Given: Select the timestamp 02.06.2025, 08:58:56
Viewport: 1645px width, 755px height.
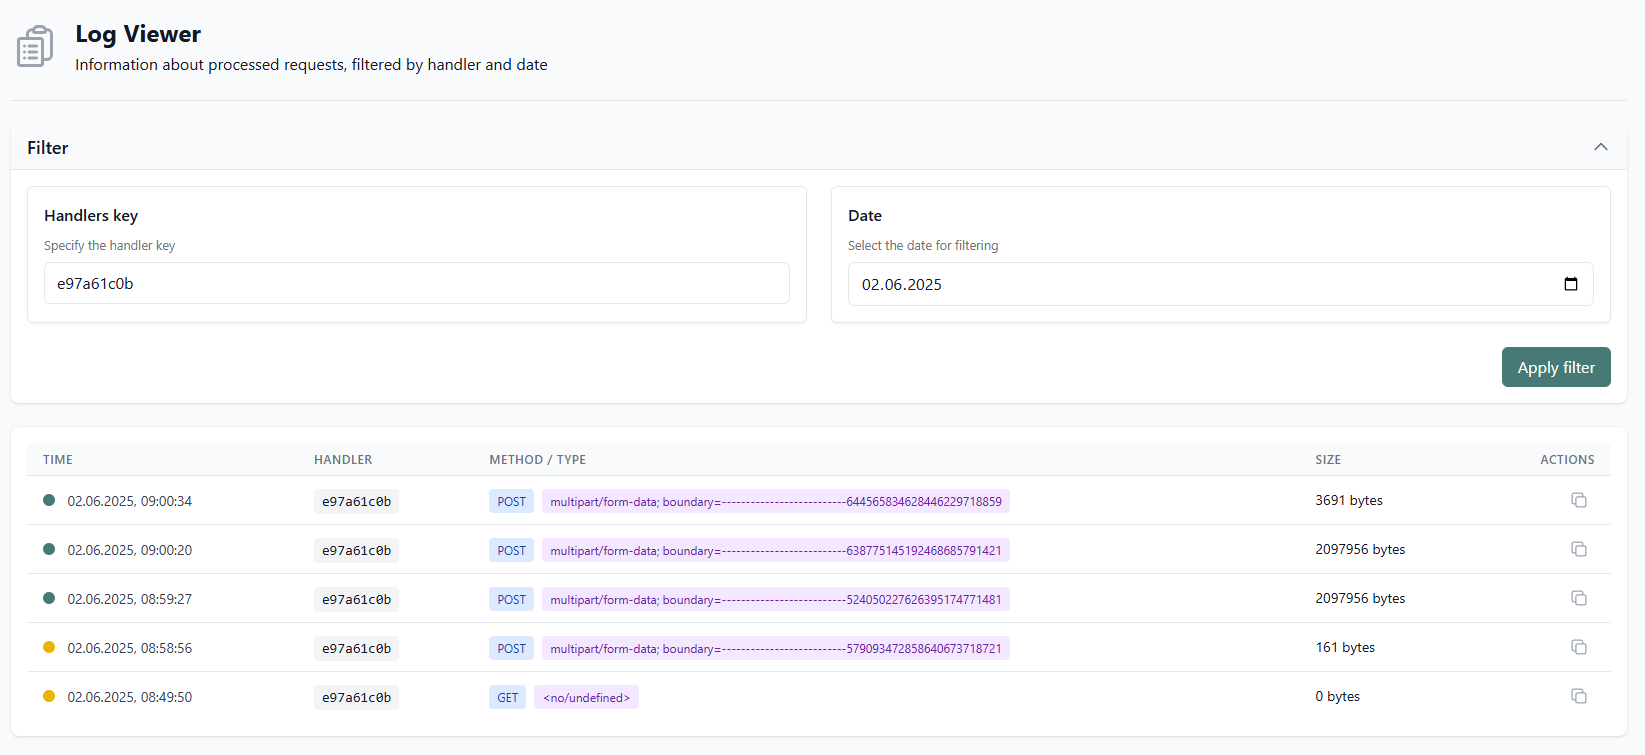Looking at the screenshot, I should [130, 648].
